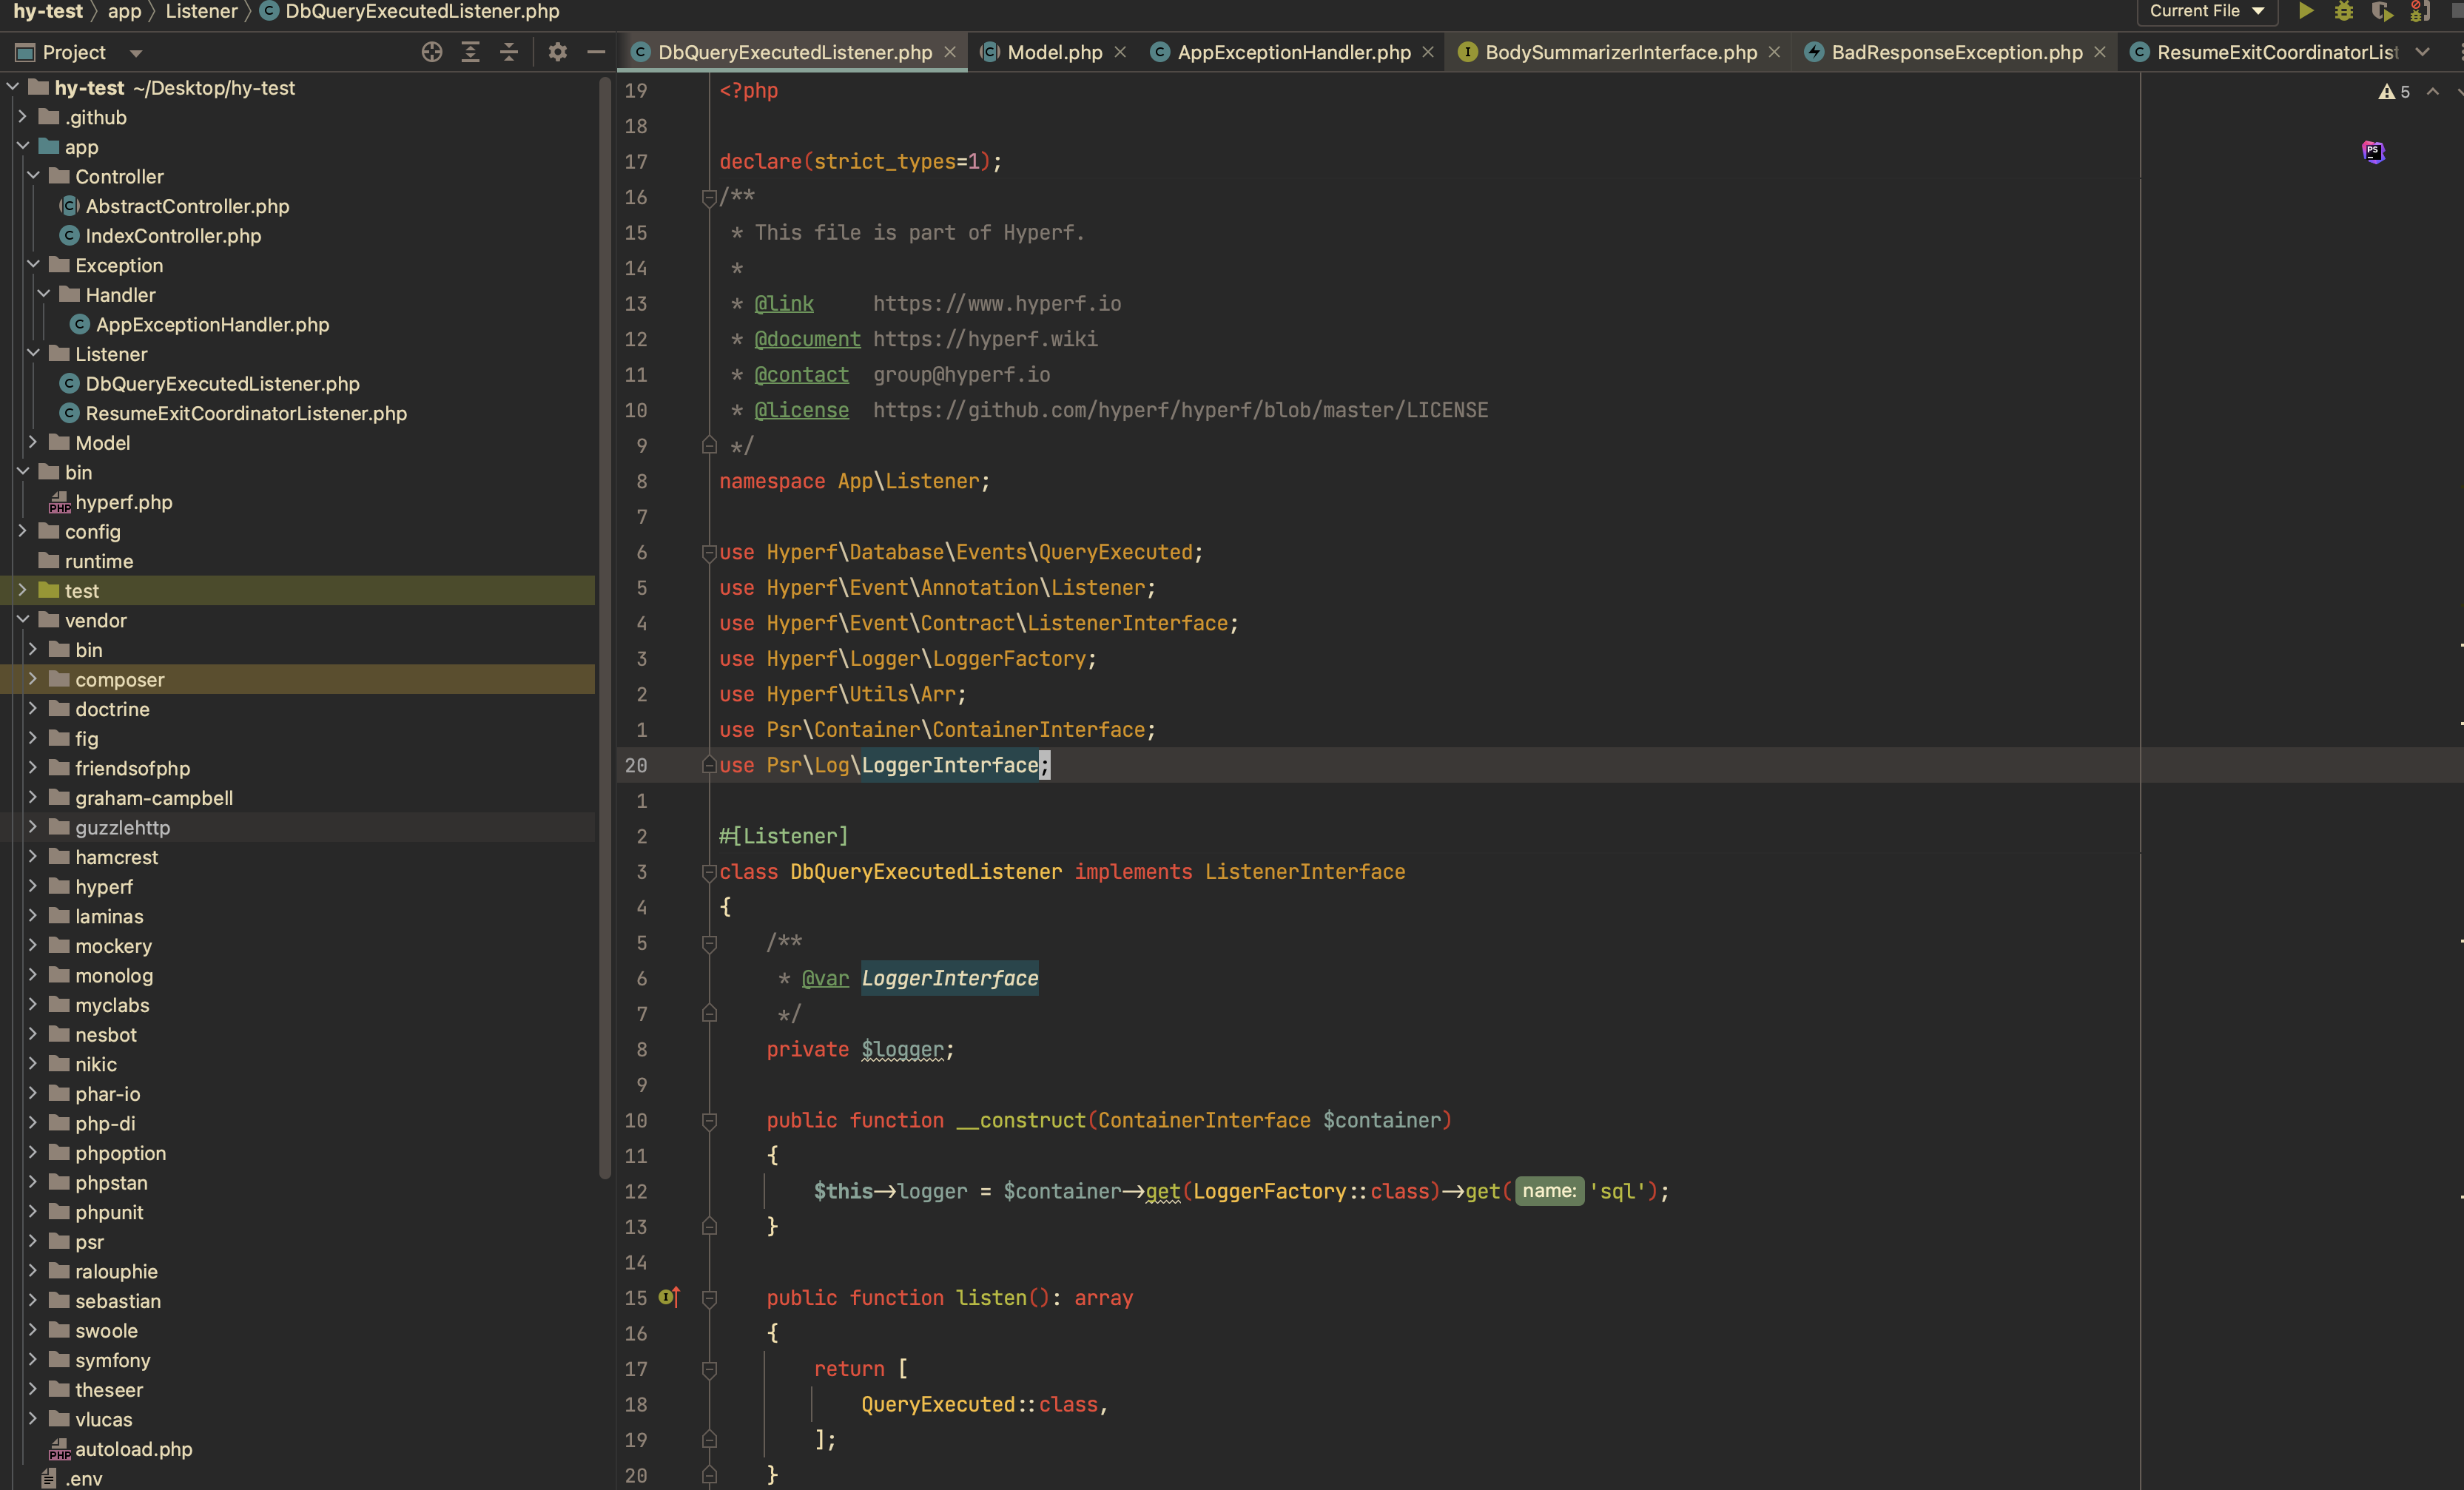The image size is (2464, 1490).
Task: Select the .env file
Action: 84,1478
